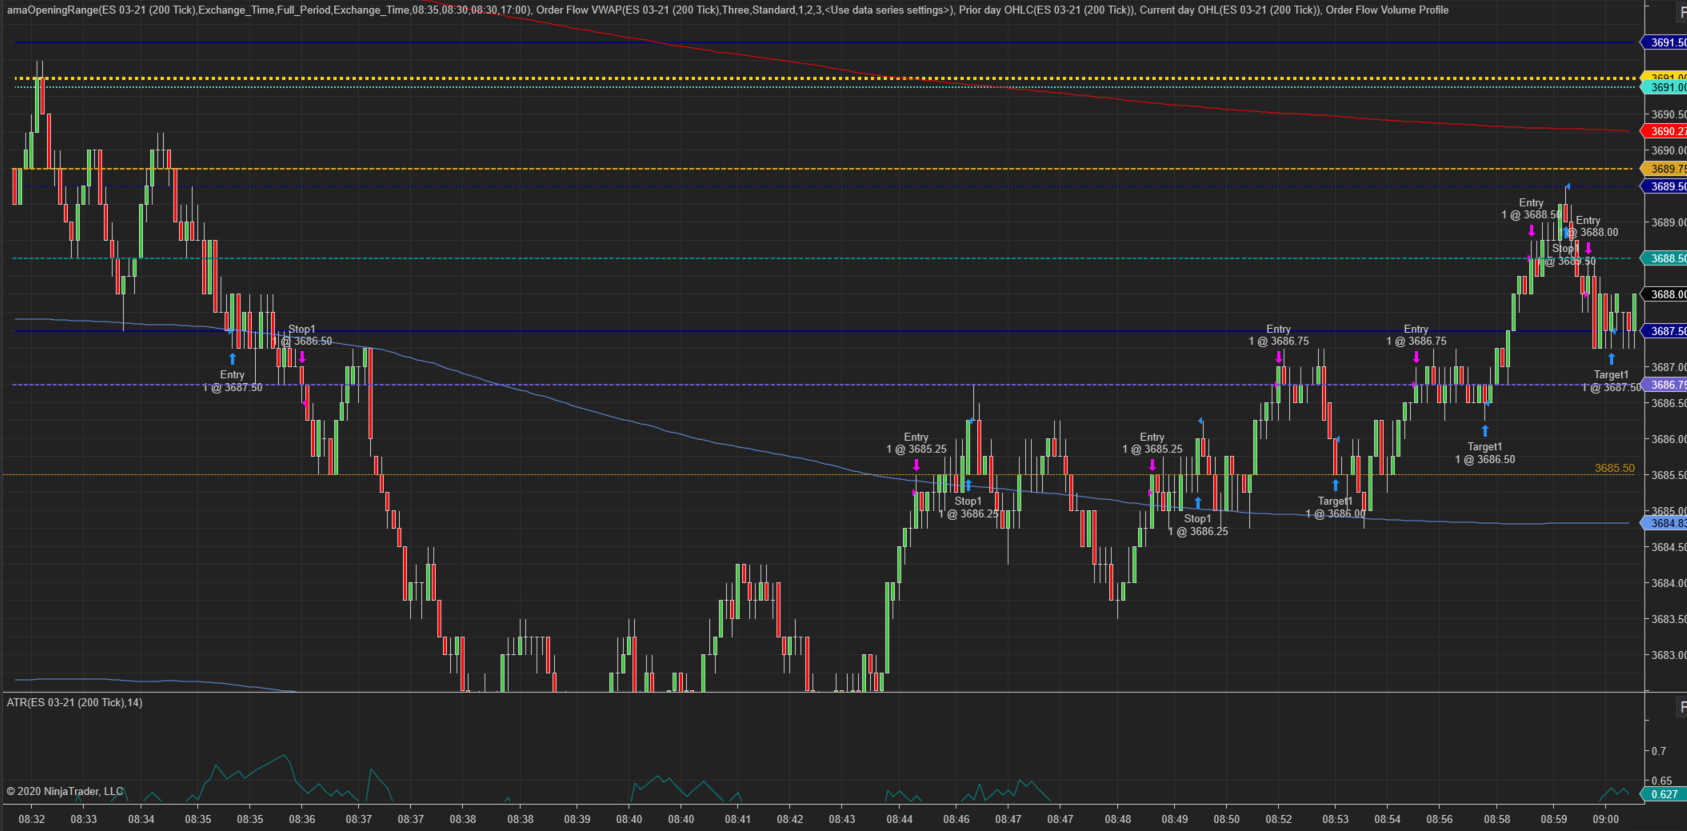Click the teal 0.627 ATR value marker

tap(1663, 795)
